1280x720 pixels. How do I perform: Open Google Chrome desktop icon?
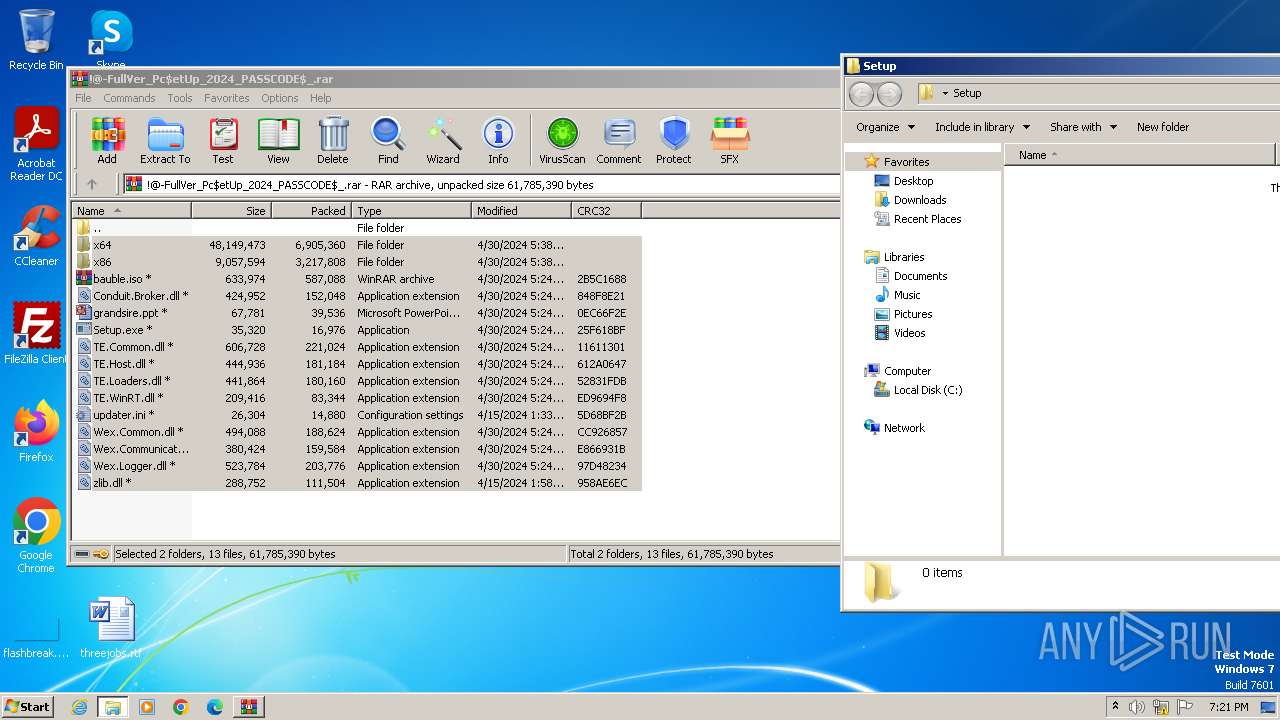coord(36,536)
